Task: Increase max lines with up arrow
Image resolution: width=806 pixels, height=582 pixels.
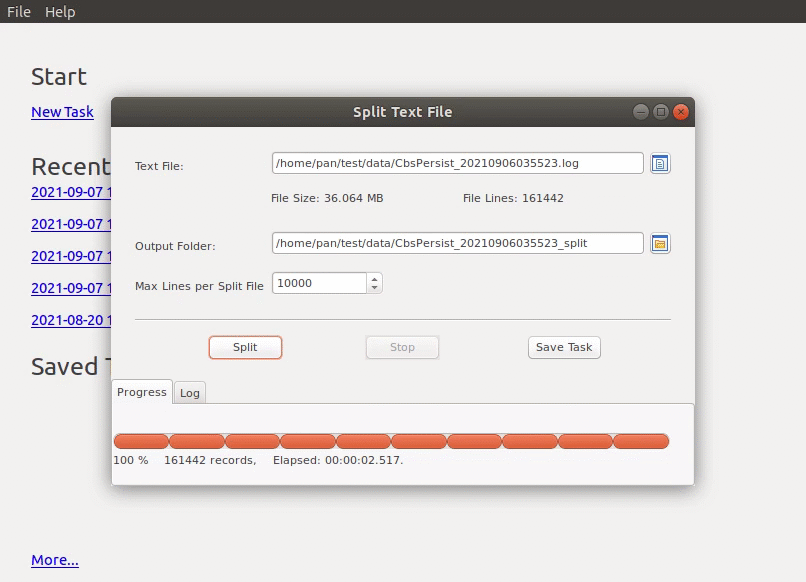Action: pos(374,278)
